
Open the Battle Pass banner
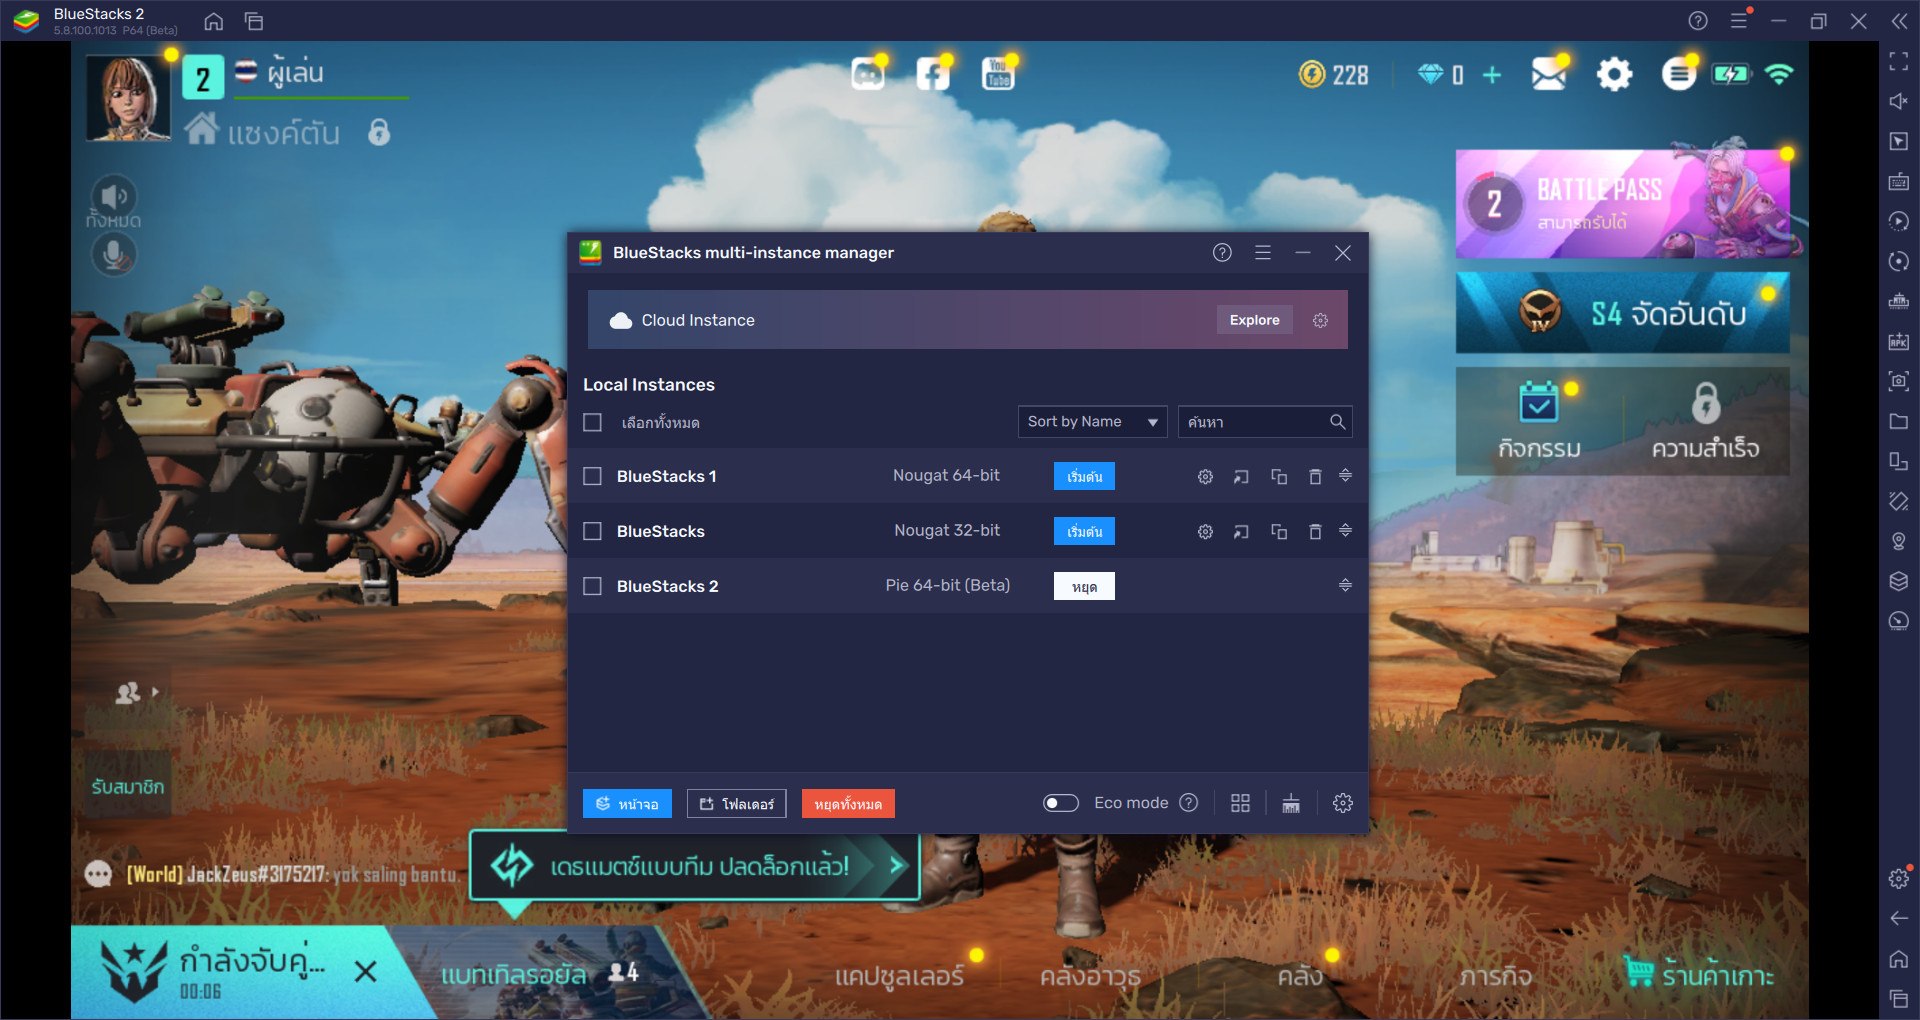click(x=1622, y=204)
